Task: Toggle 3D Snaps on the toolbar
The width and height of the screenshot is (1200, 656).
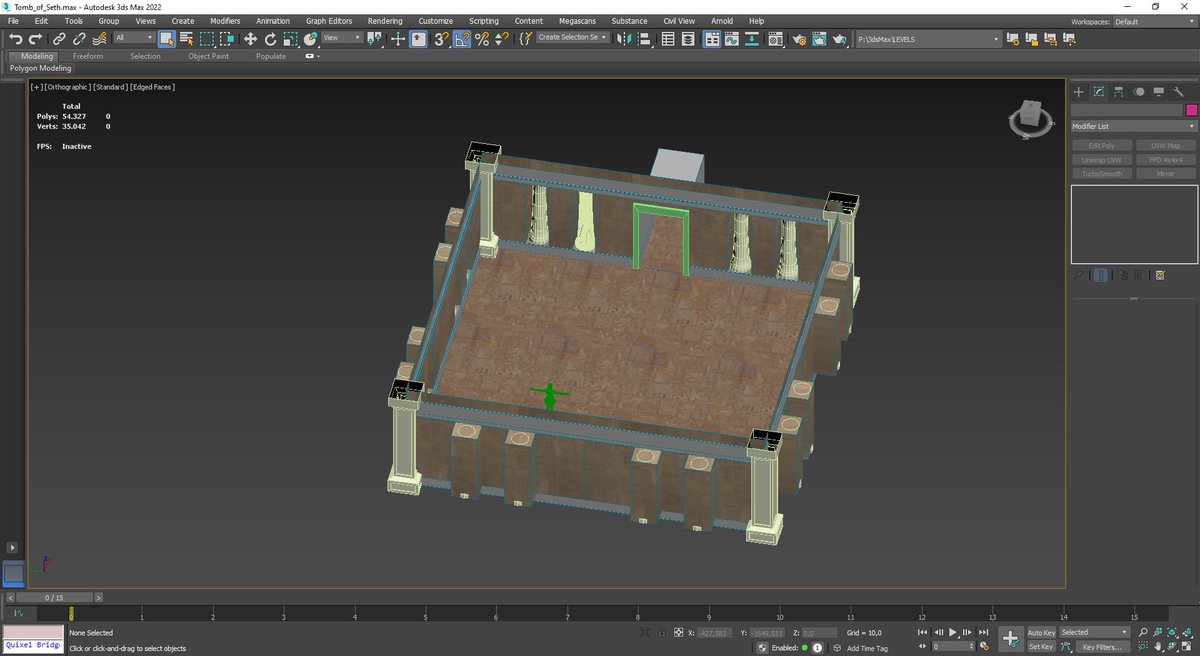Action: [440, 38]
